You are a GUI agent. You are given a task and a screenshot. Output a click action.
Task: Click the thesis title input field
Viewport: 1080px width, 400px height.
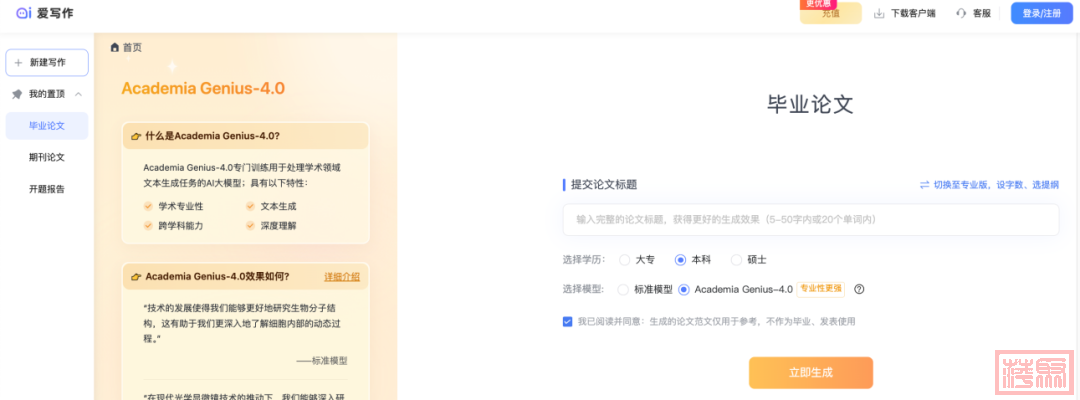pos(810,219)
